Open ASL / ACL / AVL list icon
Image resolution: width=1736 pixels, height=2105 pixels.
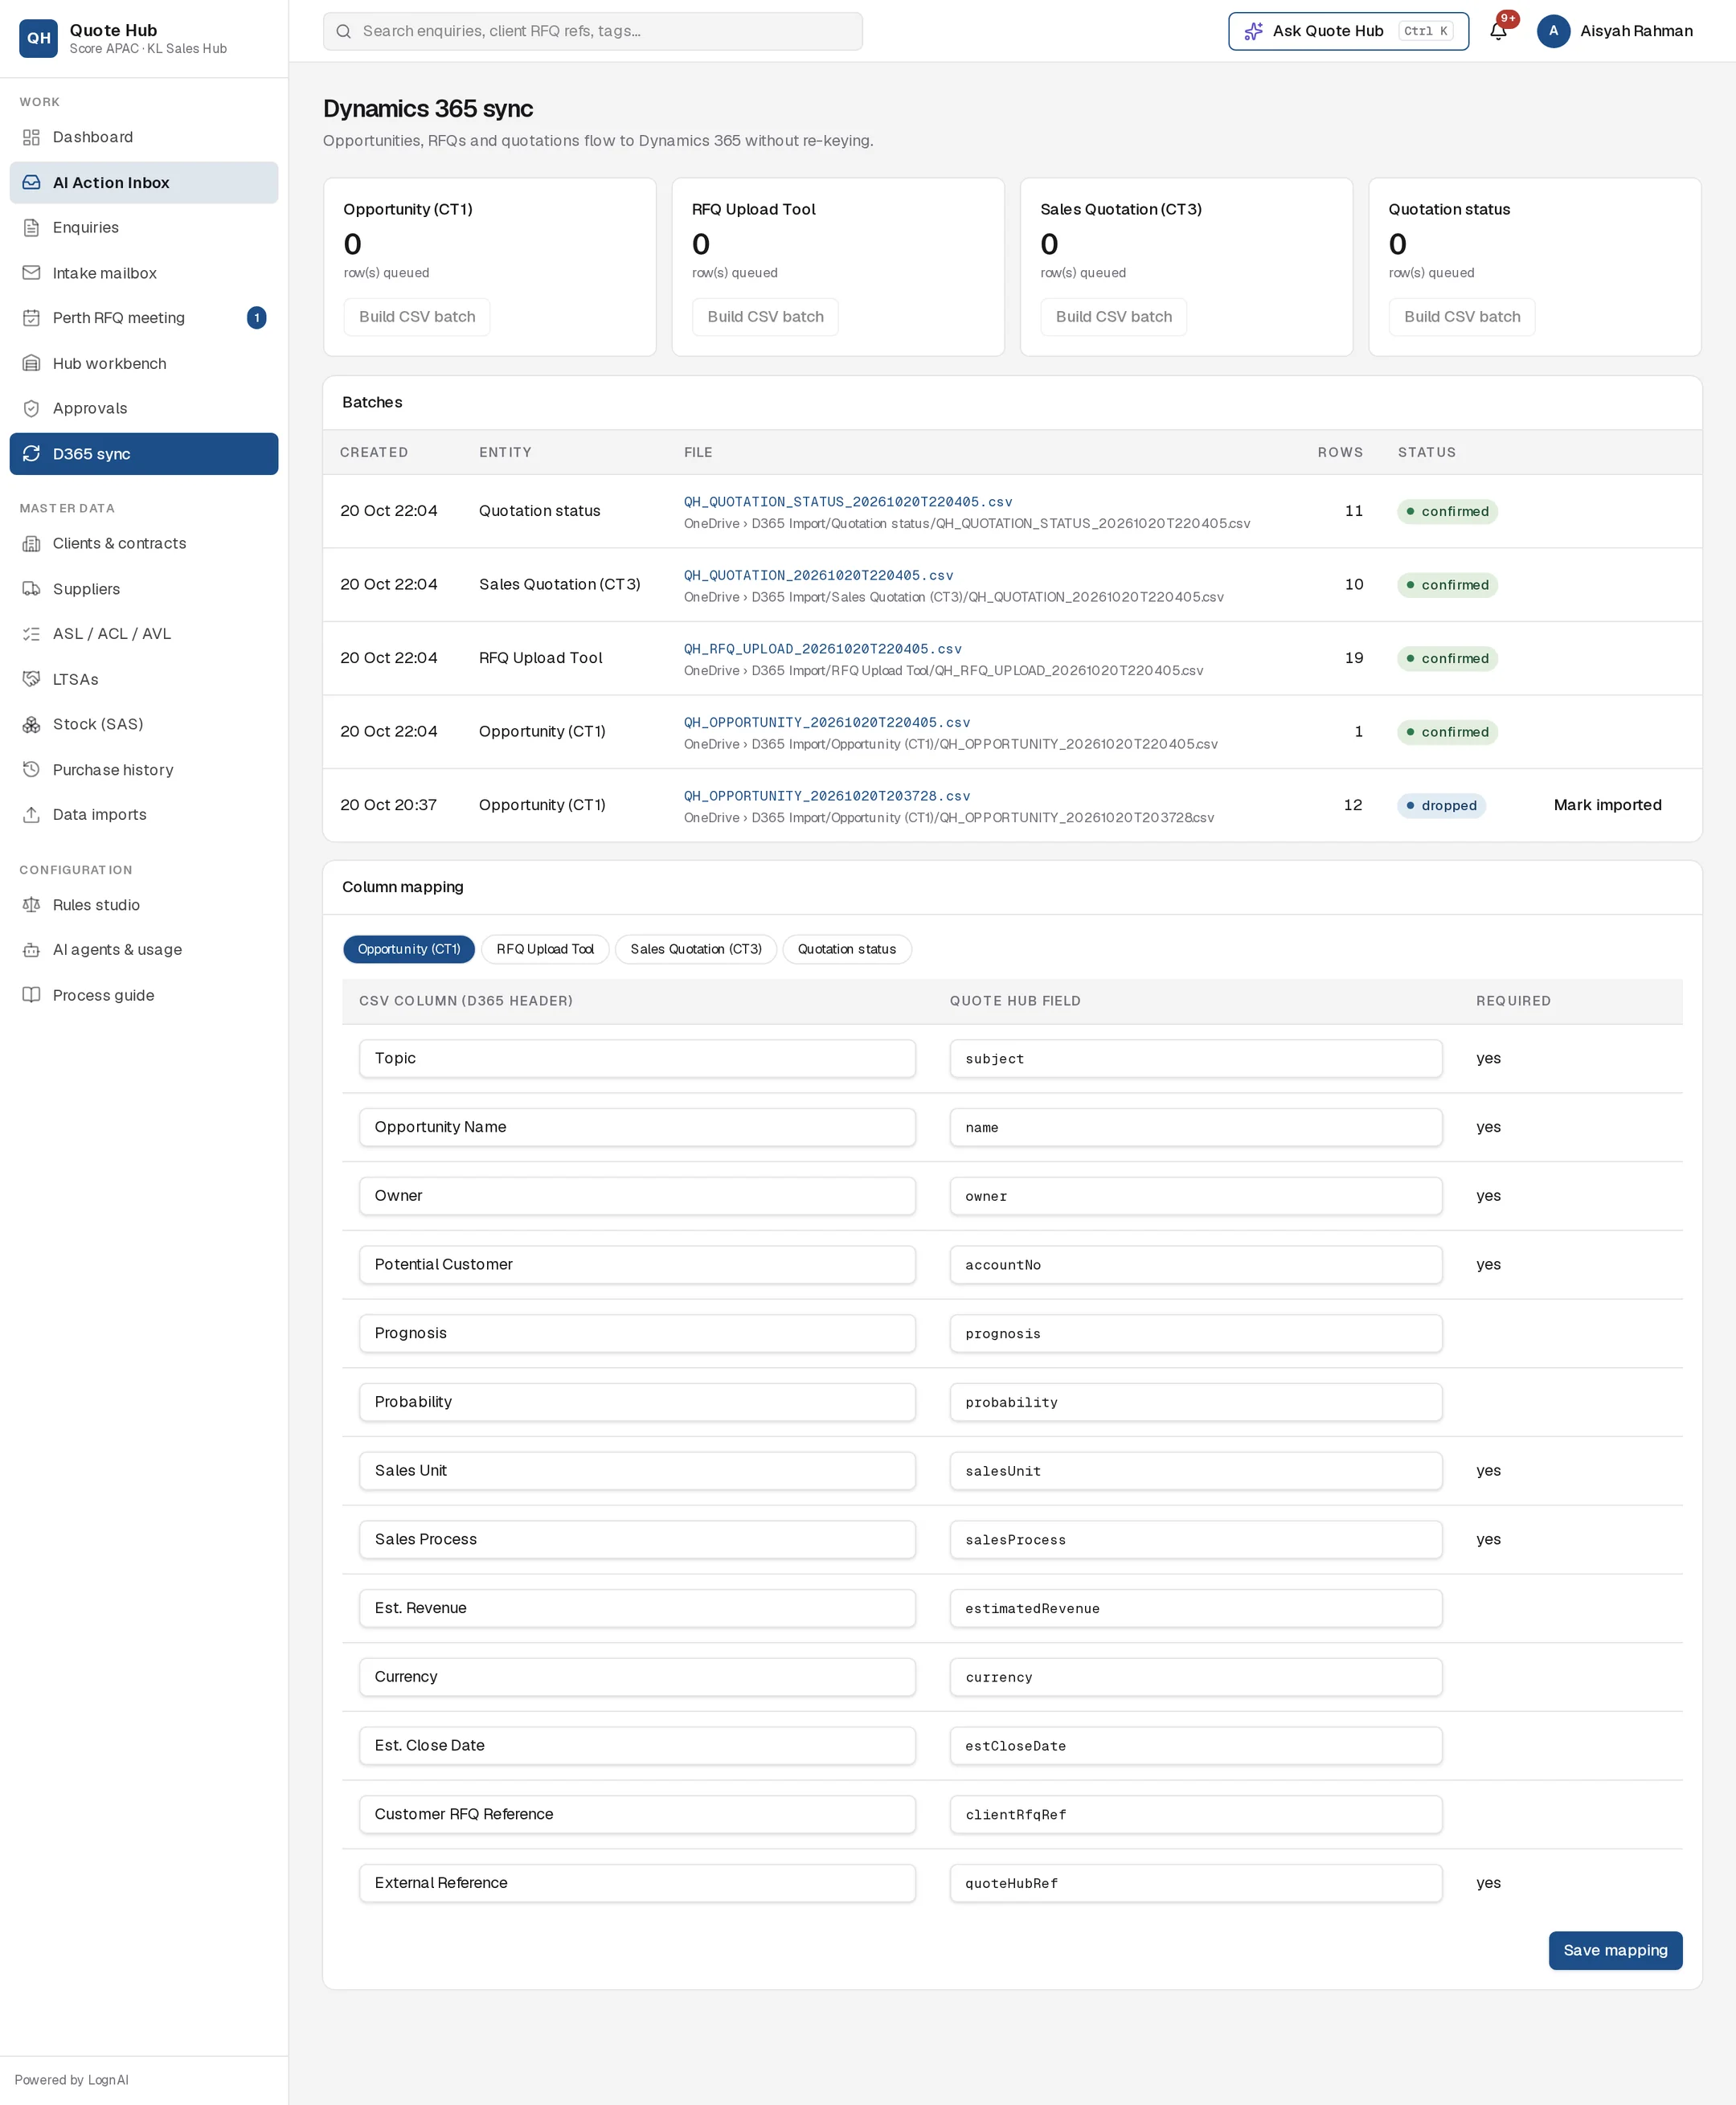(31, 634)
